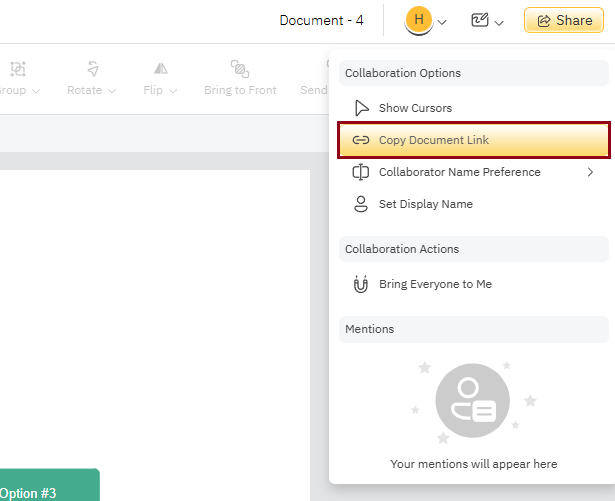Click the Flip tool icon
The height and width of the screenshot is (501, 615).
pos(160,69)
